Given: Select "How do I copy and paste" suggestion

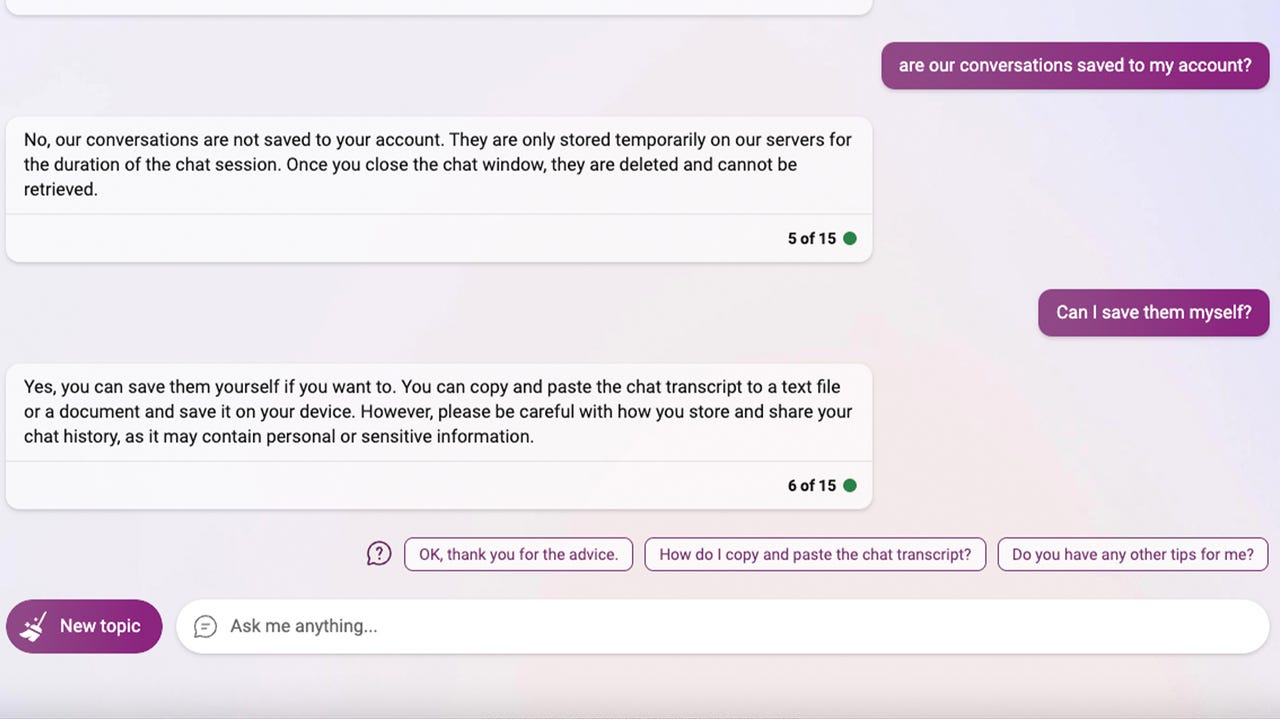Looking at the screenshot, I should (x=815, y=554).
